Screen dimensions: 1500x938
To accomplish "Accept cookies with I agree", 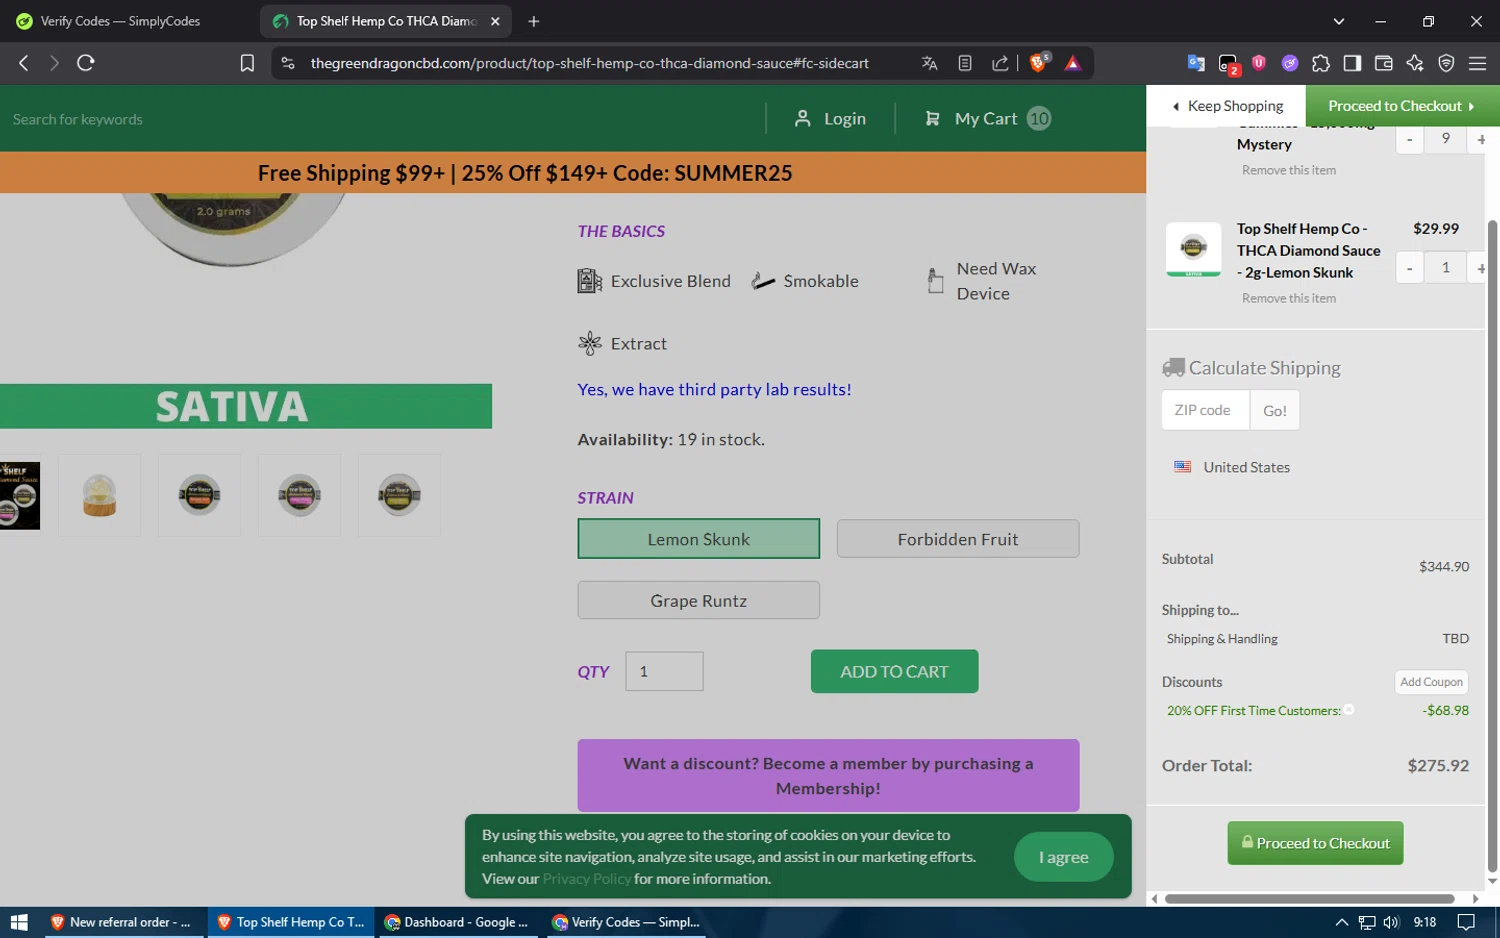I will (x=1063, y=857).
